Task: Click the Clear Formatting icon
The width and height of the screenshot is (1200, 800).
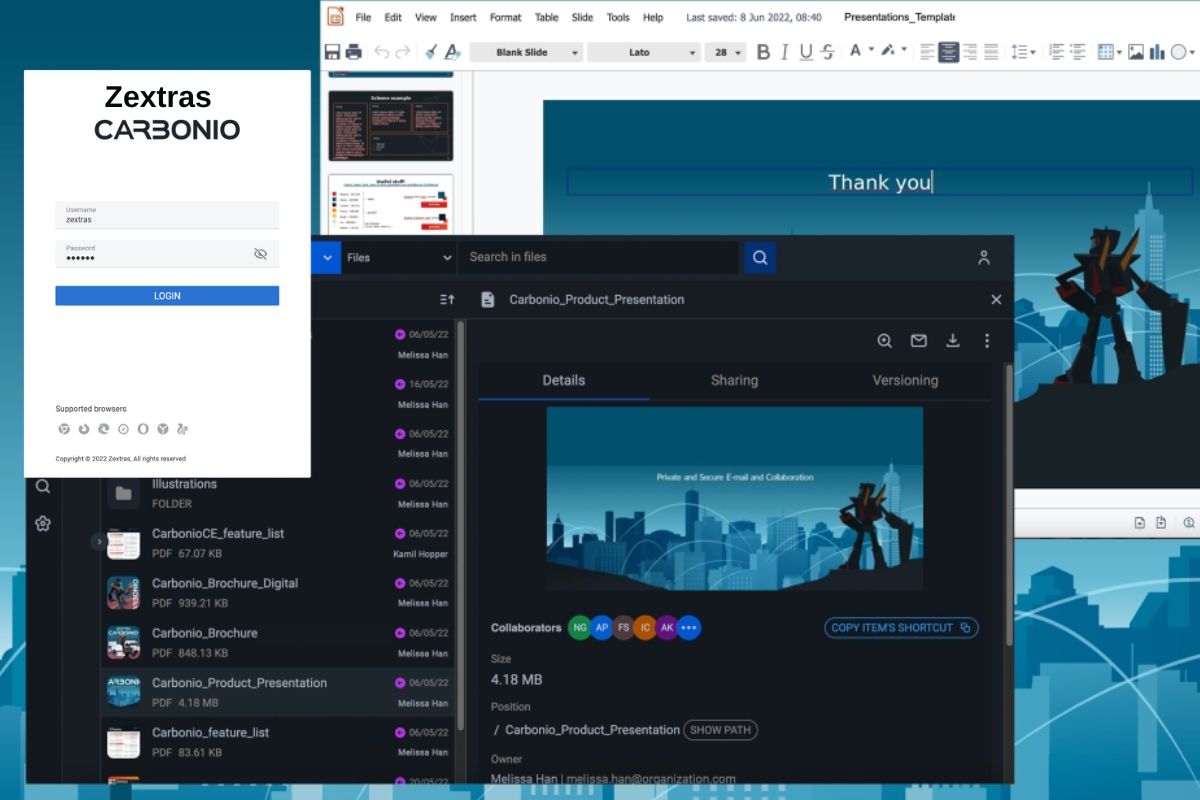Action: pyautogui.click(x=452, y=52)
